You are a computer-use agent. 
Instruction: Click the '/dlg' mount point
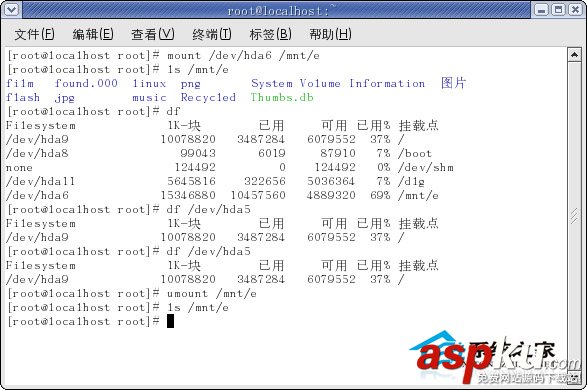point(411,182)
